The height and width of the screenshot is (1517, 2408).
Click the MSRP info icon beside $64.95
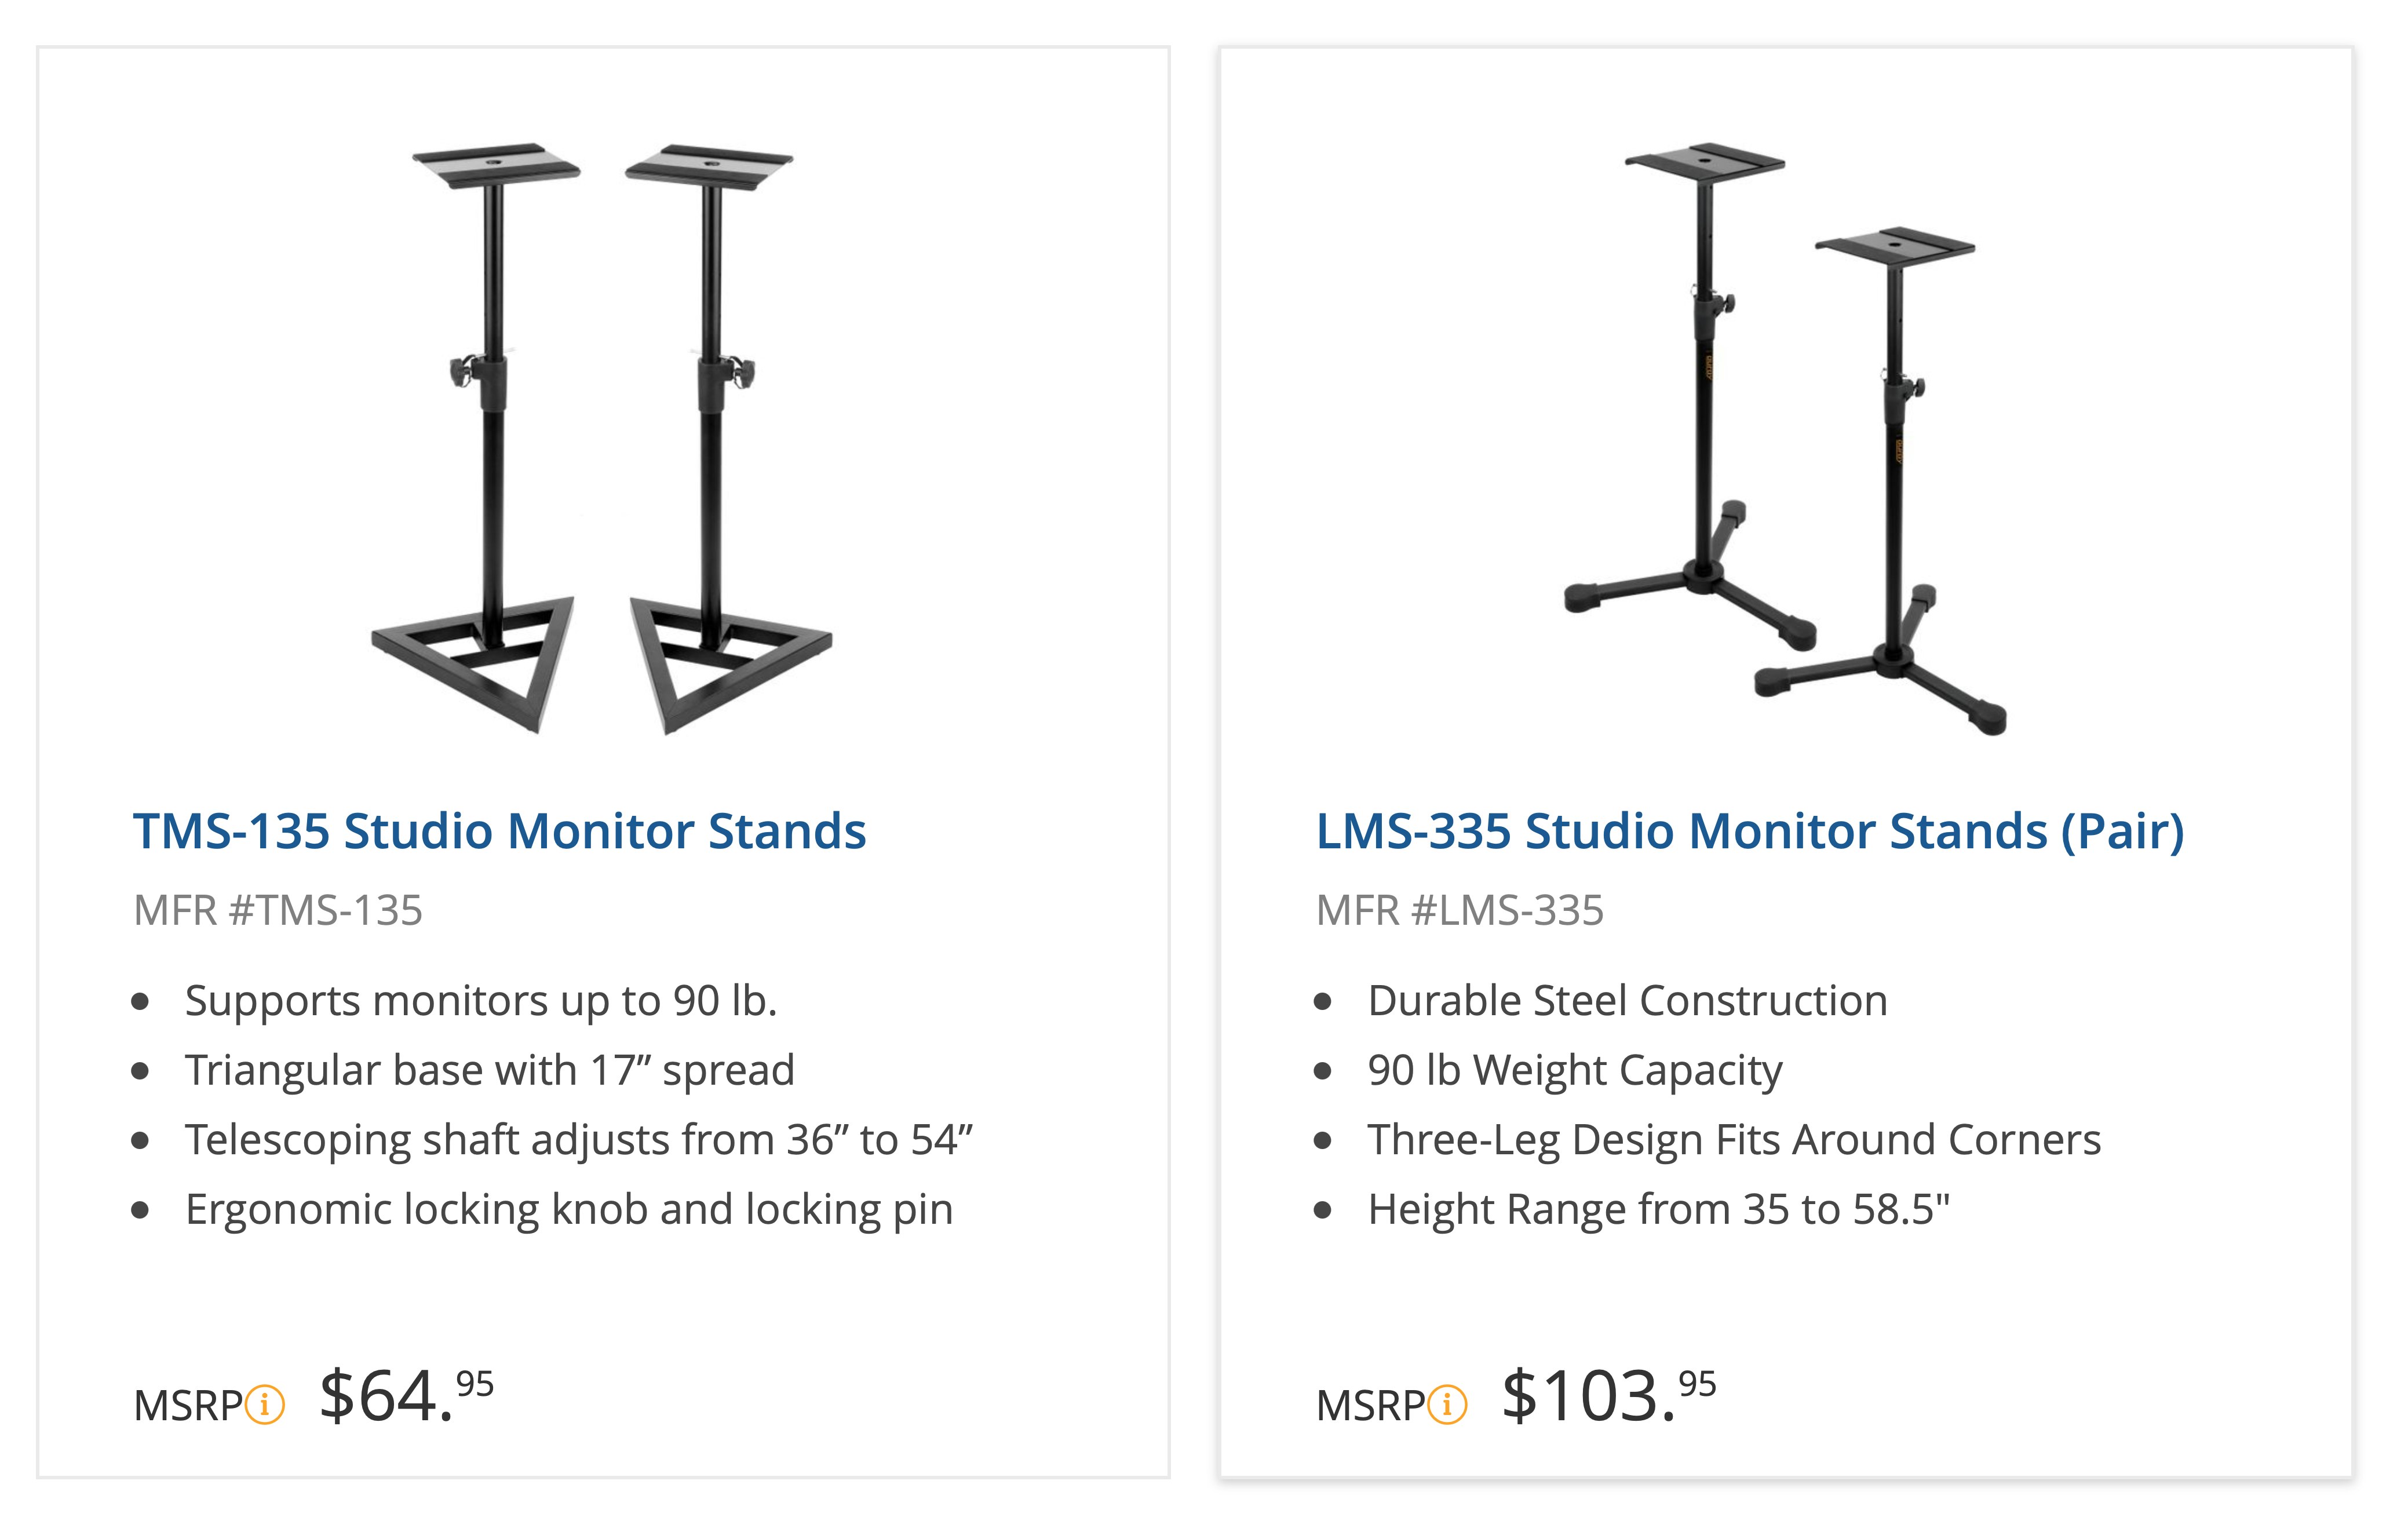[265, 1404]
